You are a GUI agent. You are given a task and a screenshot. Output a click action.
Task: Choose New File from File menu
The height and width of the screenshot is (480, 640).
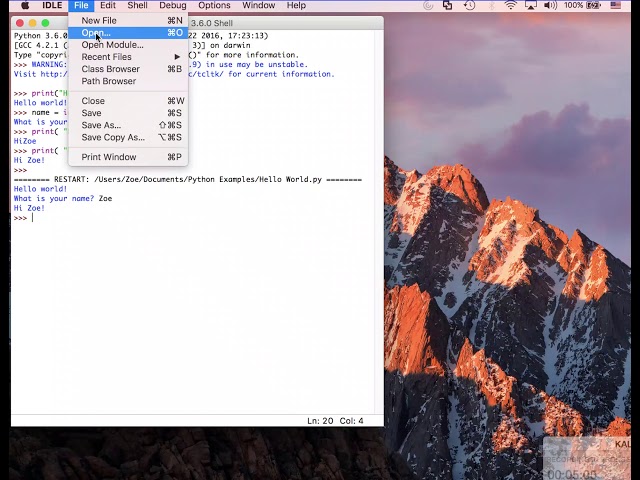pos(128,20)
